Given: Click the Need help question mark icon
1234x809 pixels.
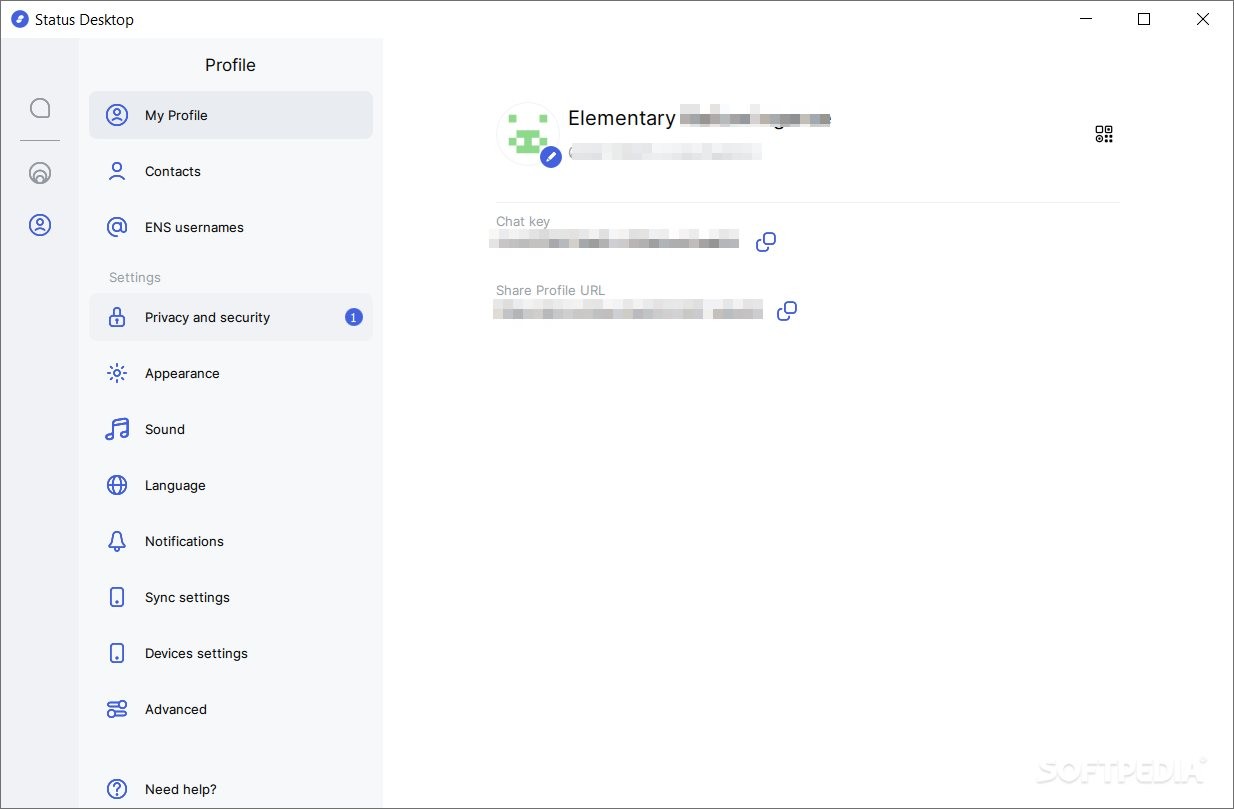Looking at the screenshot, I should click(117, 789).
